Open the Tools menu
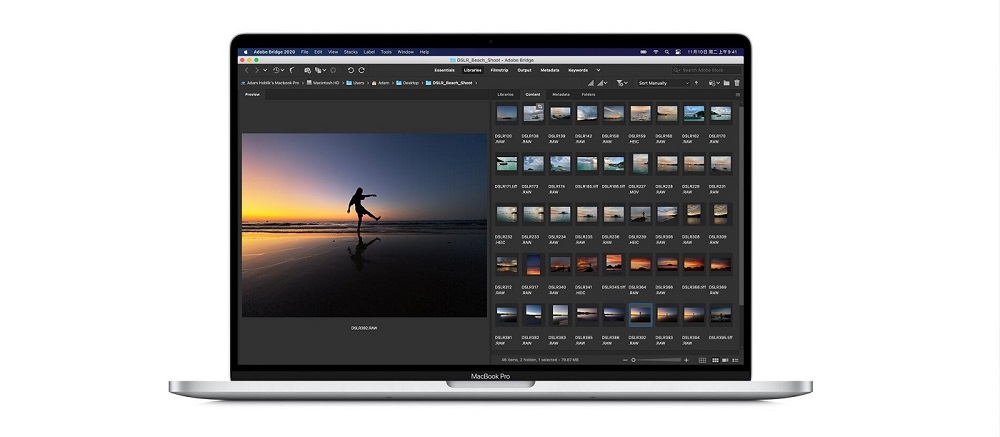Viewport: 1000px width, 437px height. [x=386, y=52]
